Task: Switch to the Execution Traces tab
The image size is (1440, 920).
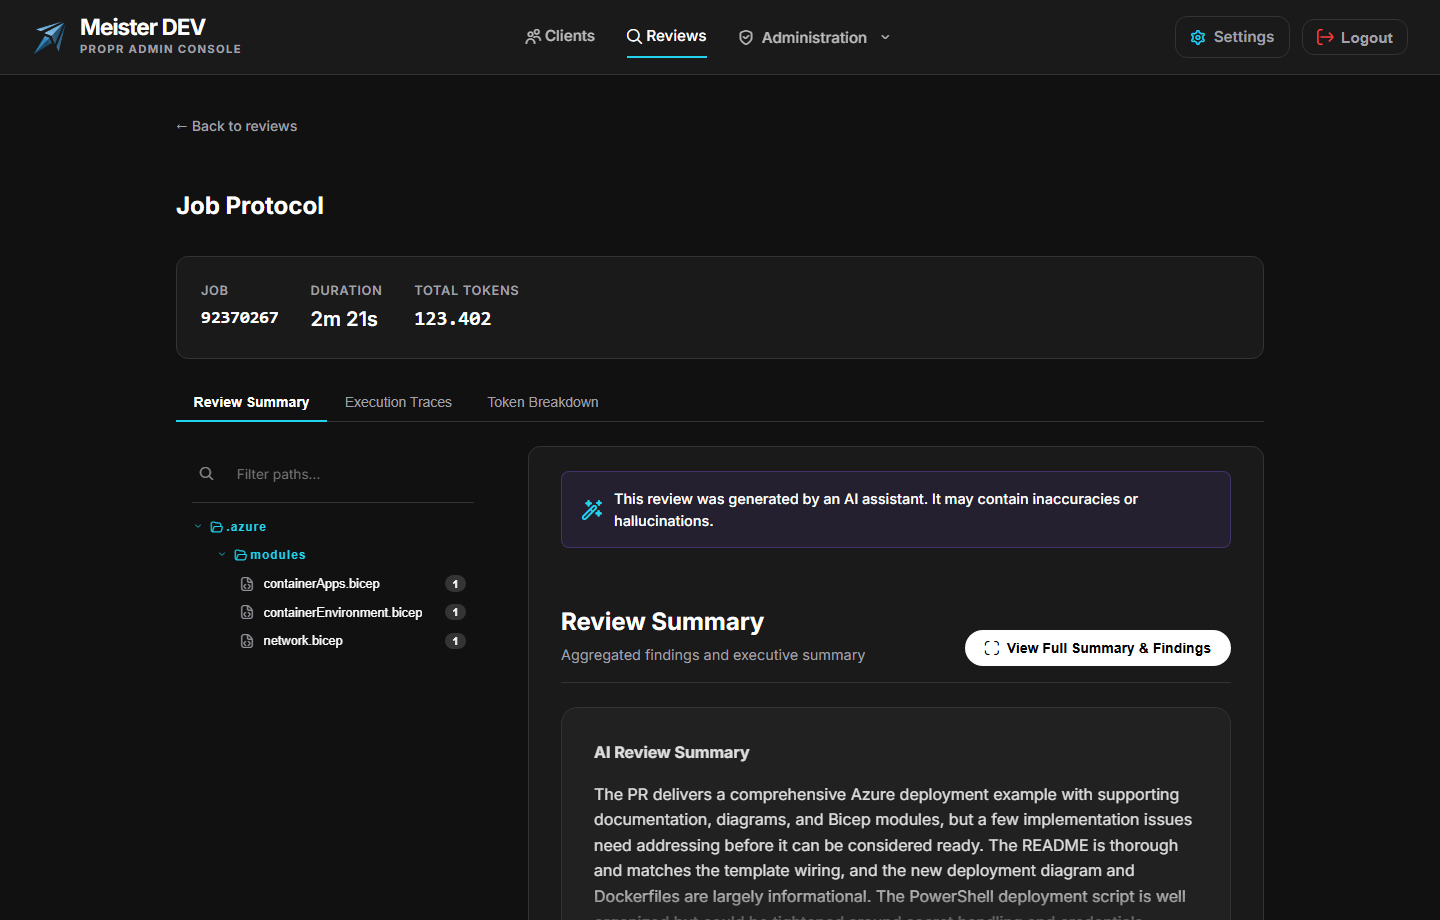Action: [x=398, y=402]
